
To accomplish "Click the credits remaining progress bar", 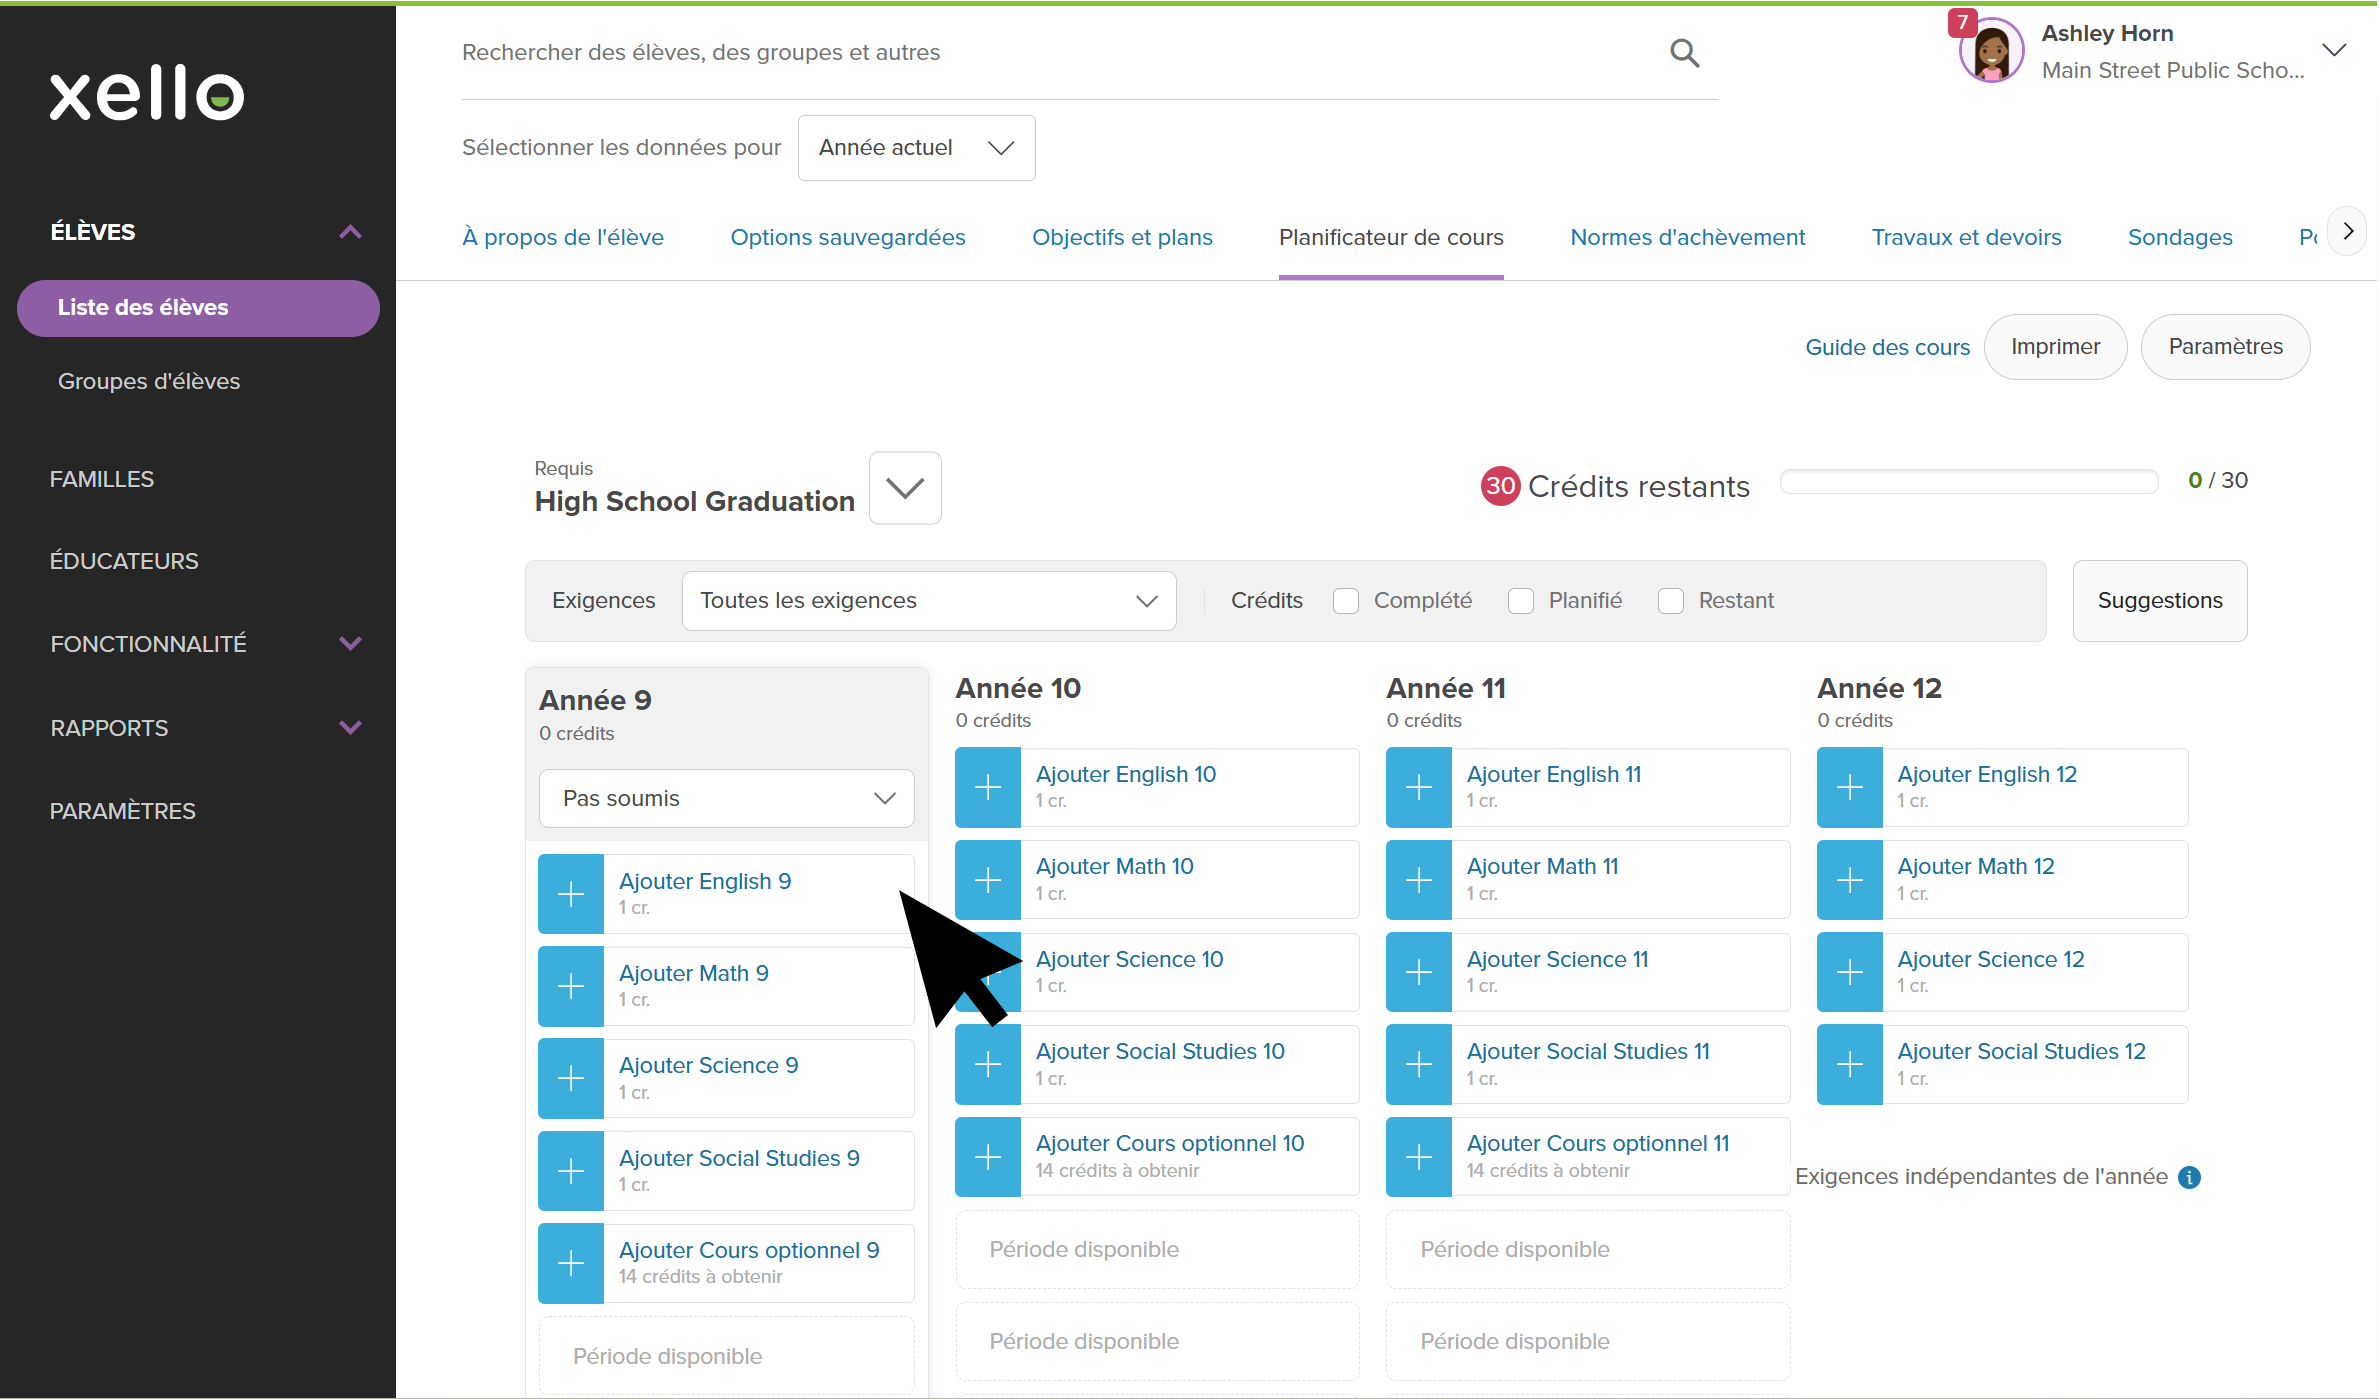I will [x=1968, y=482].
